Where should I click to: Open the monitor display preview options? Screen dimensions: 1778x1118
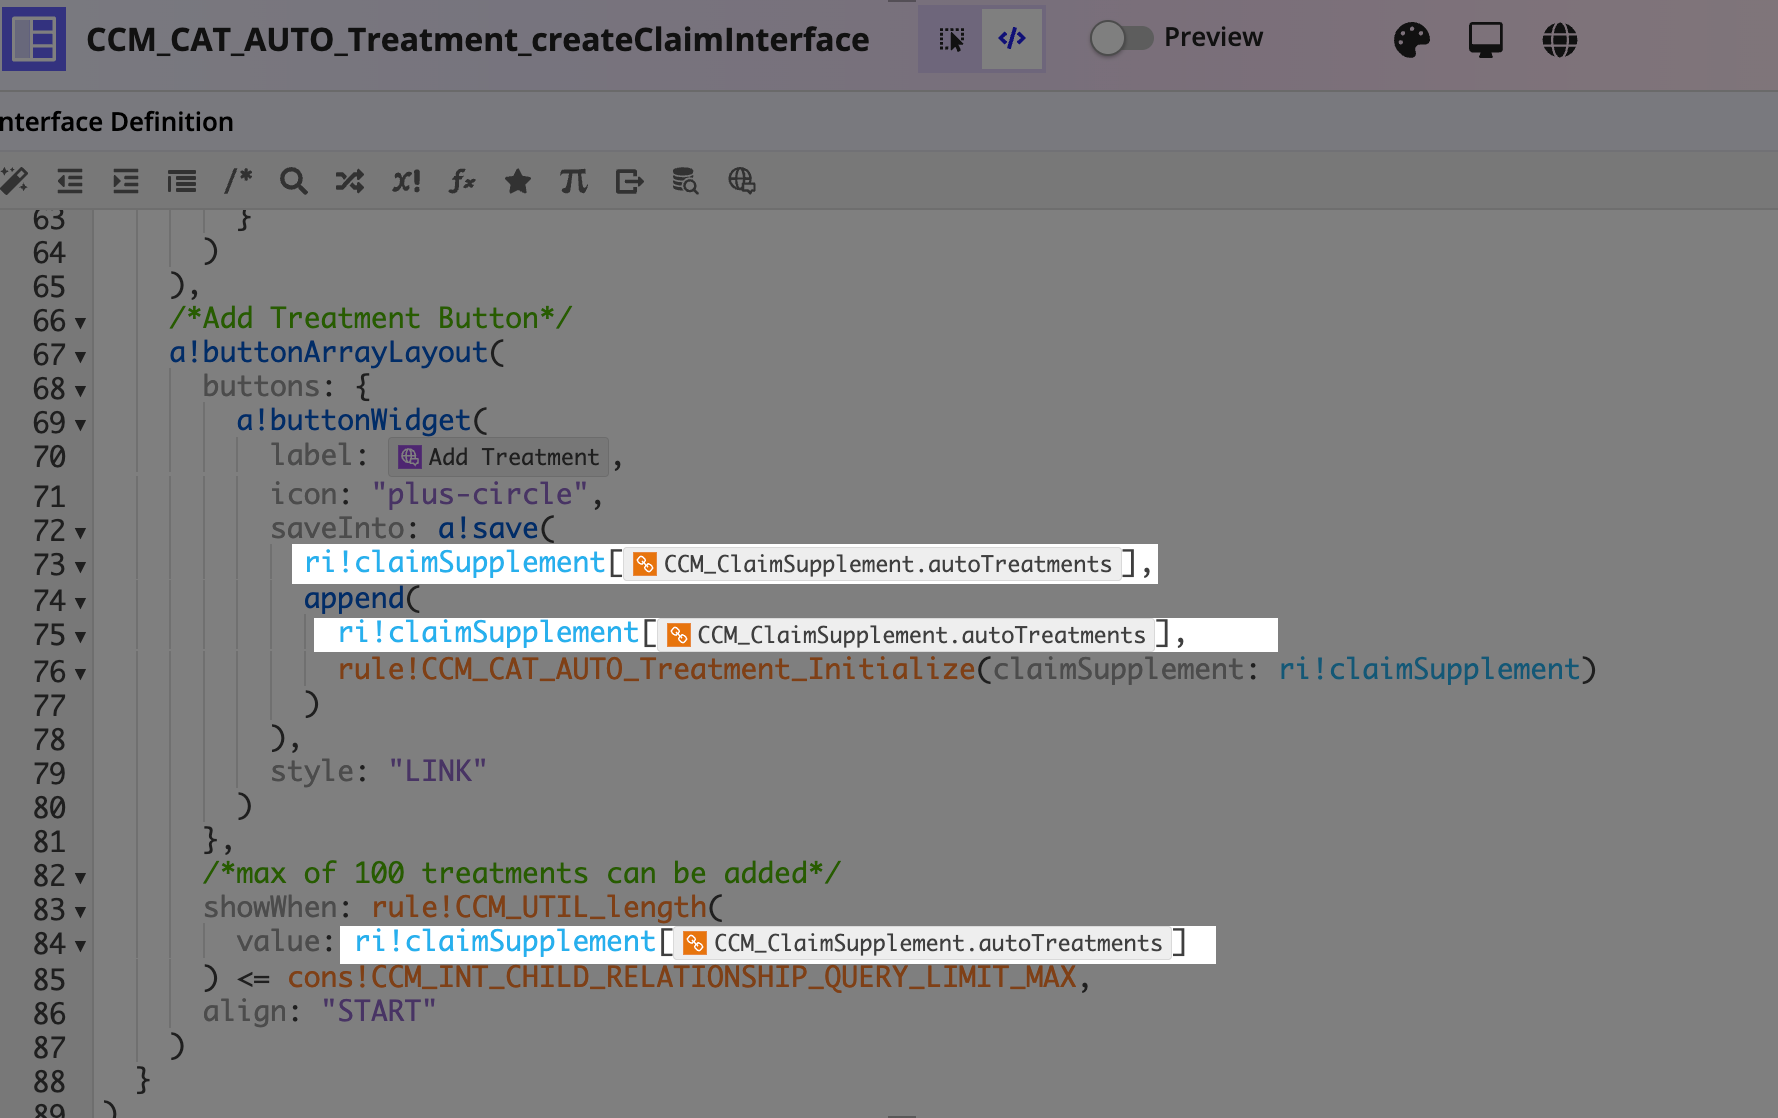click(1485, 40)
